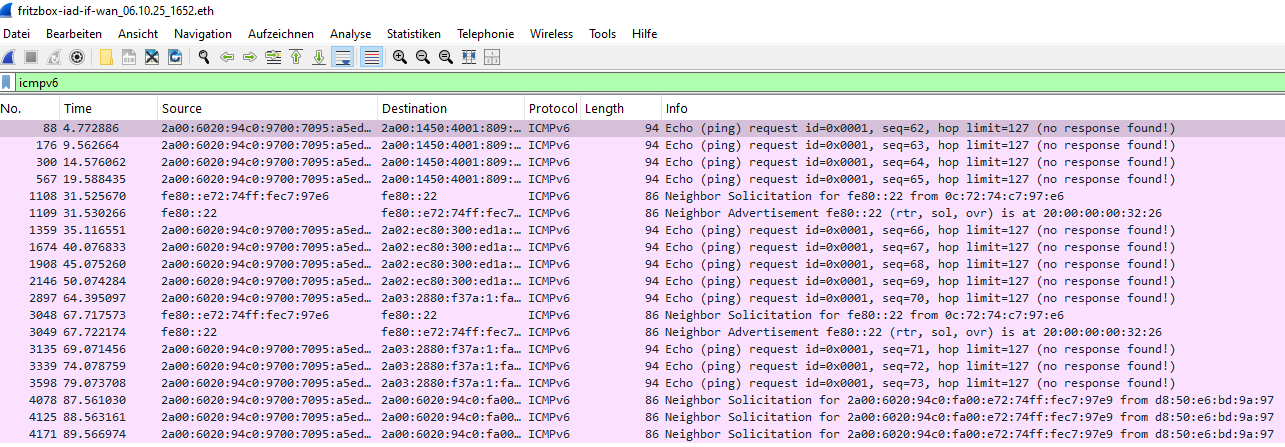Open the Hilfe menu
The width and height of the screenshot is (1285, 447).
[x=645, y=34]
